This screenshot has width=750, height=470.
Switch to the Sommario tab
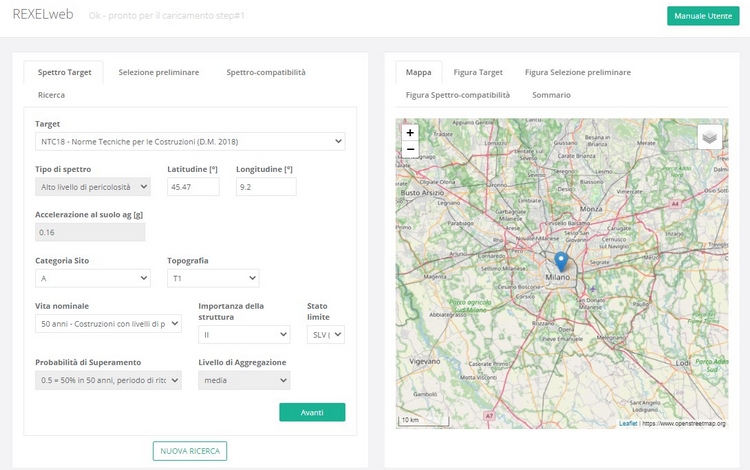tap(551, 95)
